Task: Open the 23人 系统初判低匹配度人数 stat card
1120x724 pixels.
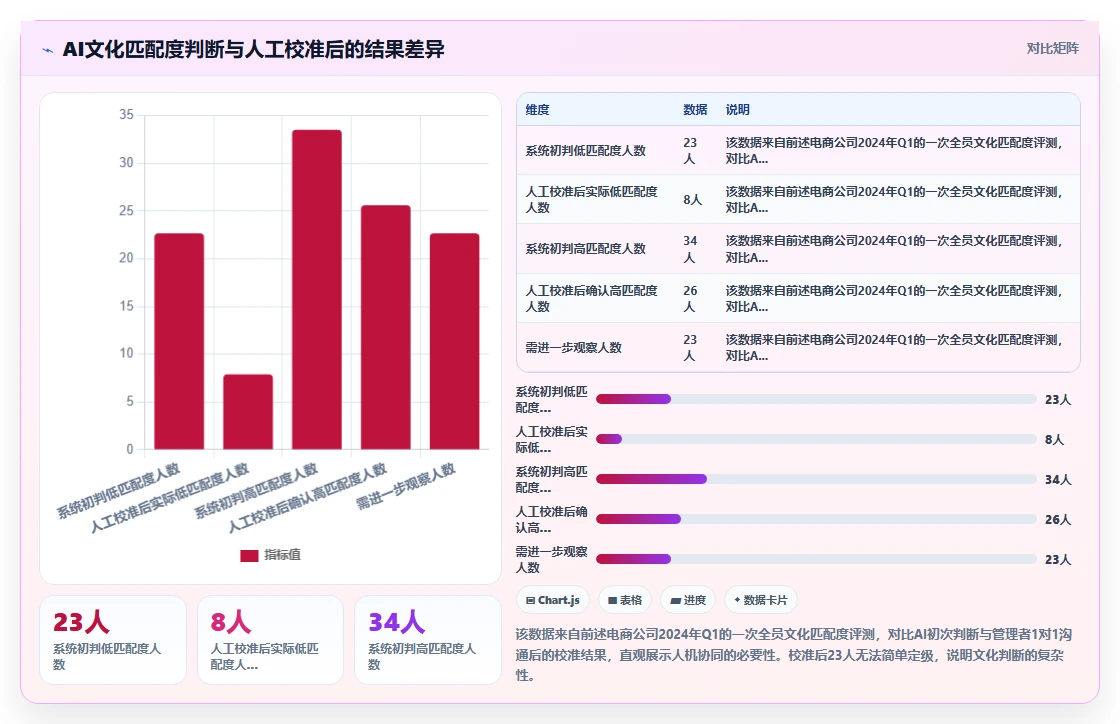Action: (x=113, y=640)
